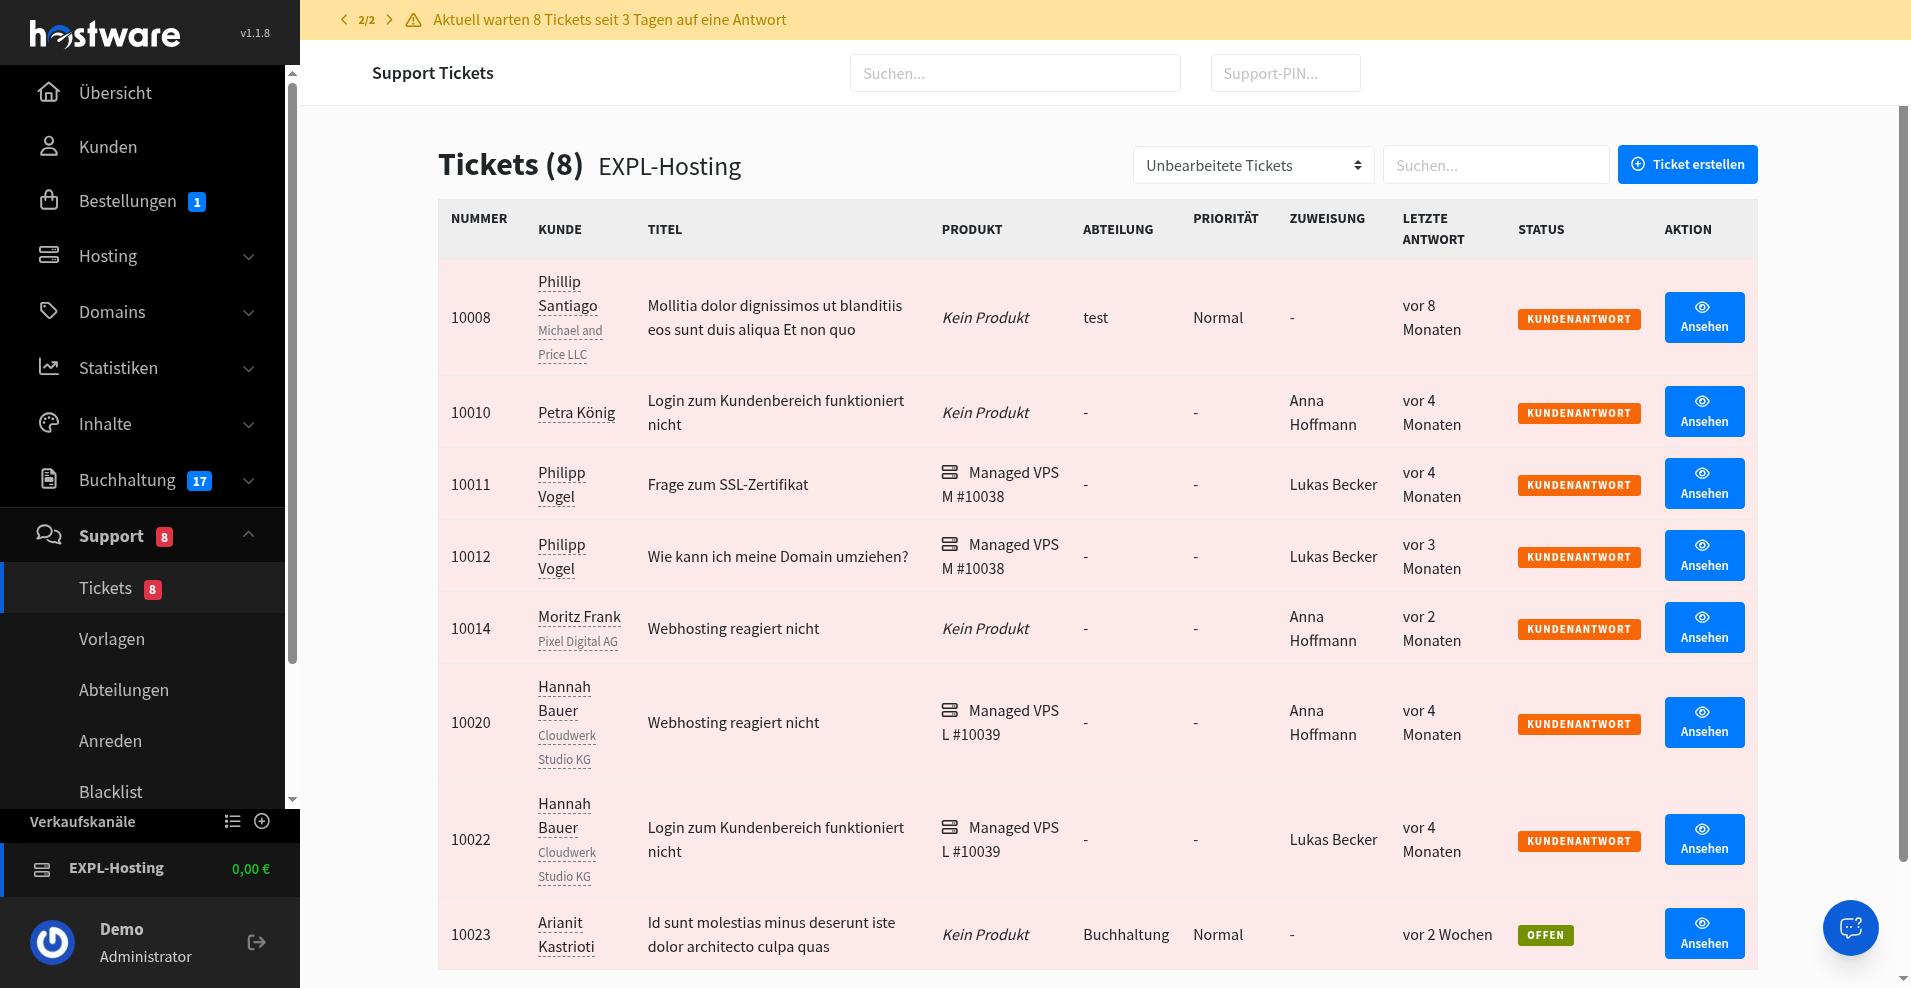1911x988 pixels.
Task: Expand the Buchhaltung menu chevron
Action: 248,481
